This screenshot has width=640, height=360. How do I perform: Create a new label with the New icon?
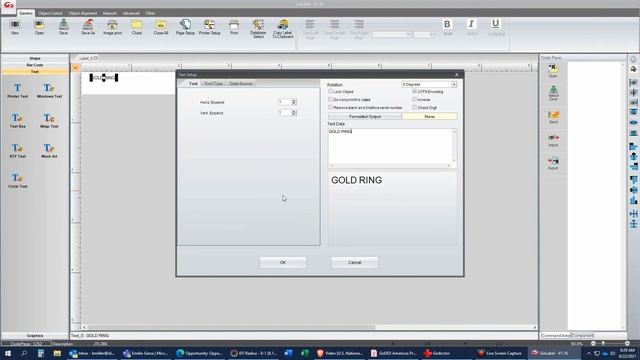pyautogui.click(x=15, y=27)
